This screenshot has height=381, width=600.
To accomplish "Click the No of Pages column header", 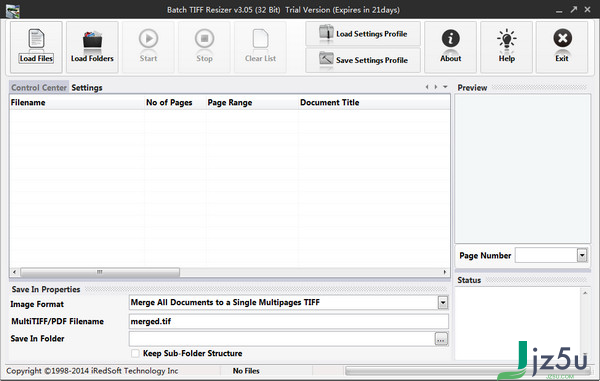I will click(x=175, y=103).
